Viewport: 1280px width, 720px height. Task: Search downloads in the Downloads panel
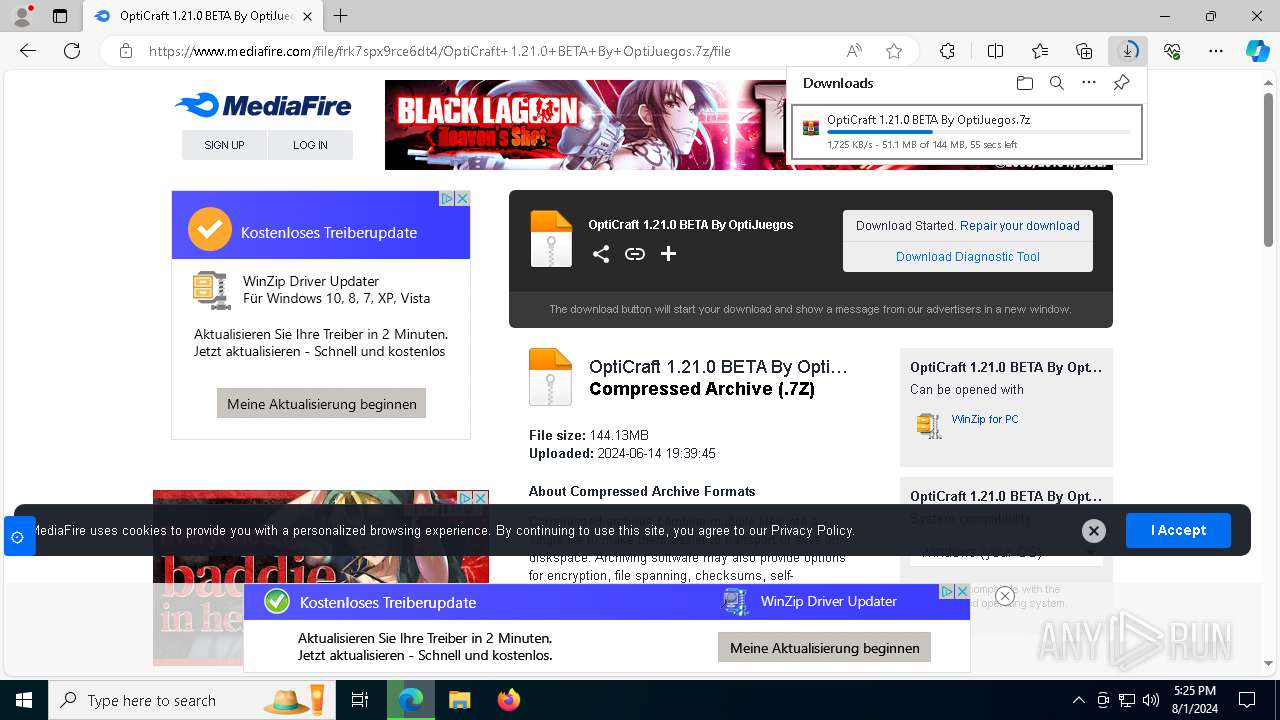point(1057,83)
